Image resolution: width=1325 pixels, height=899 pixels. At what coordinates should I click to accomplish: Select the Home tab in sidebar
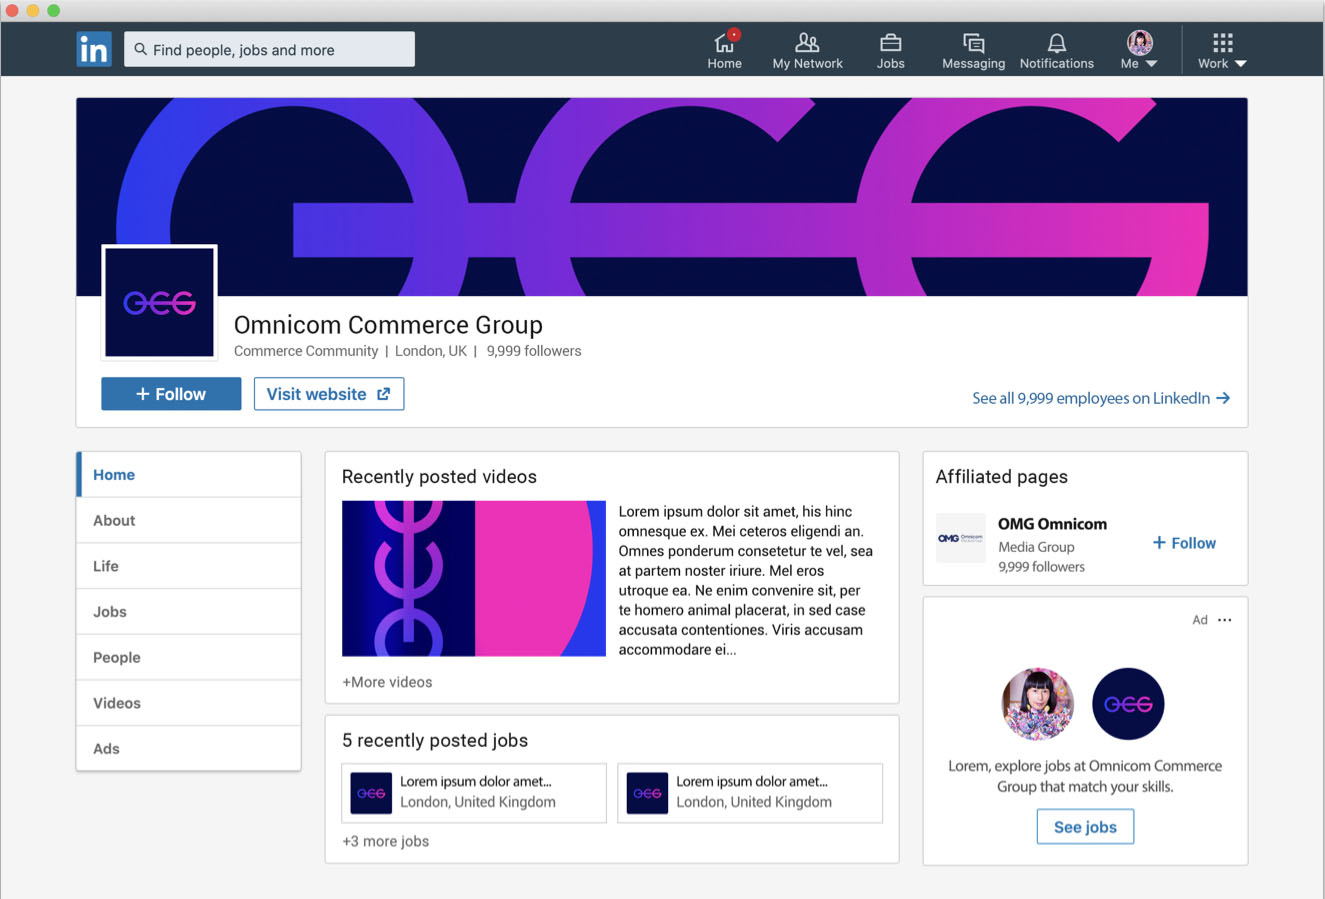tap(189, 475)
